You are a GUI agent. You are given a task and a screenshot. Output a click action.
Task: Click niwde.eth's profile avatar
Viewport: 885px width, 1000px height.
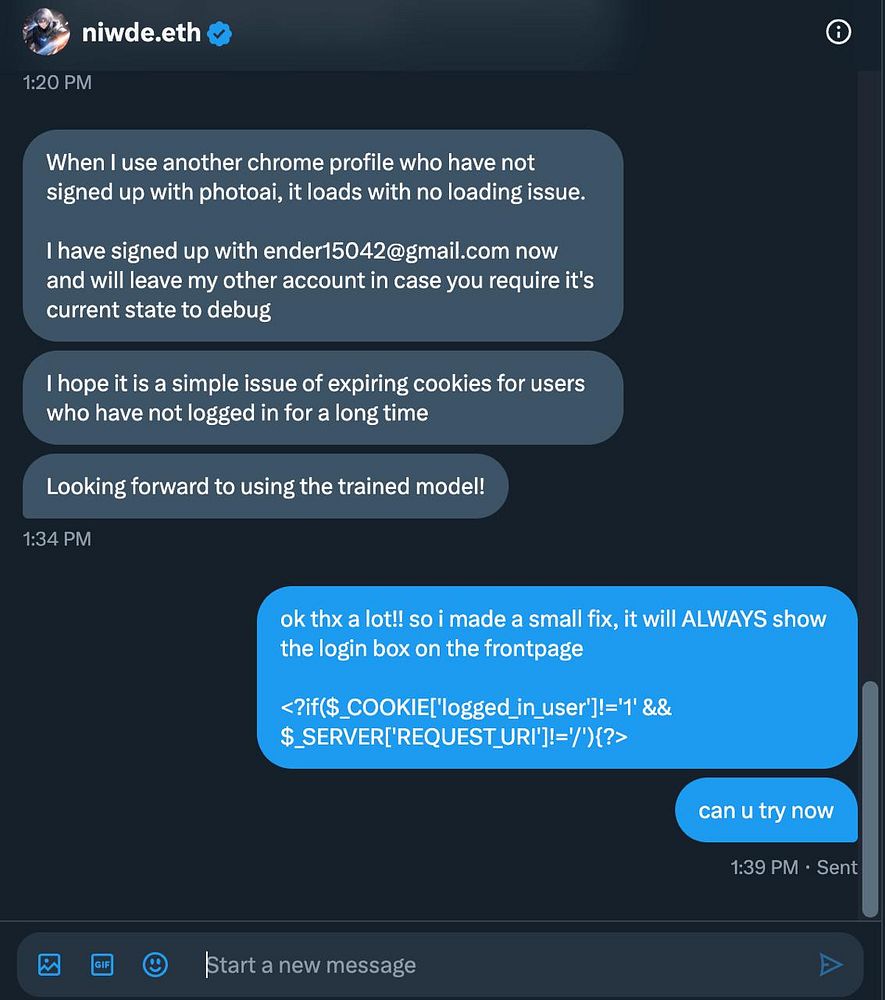pos(46,32)
